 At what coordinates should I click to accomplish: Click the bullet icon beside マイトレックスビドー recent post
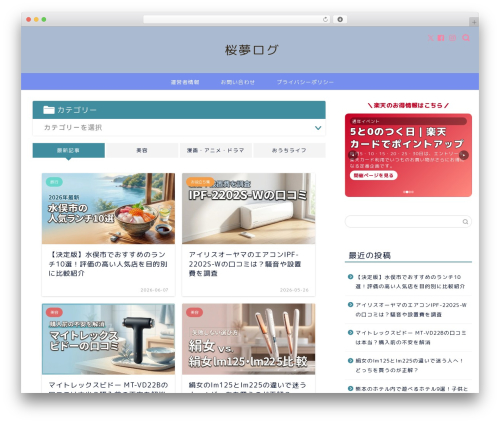click(350, 333)
